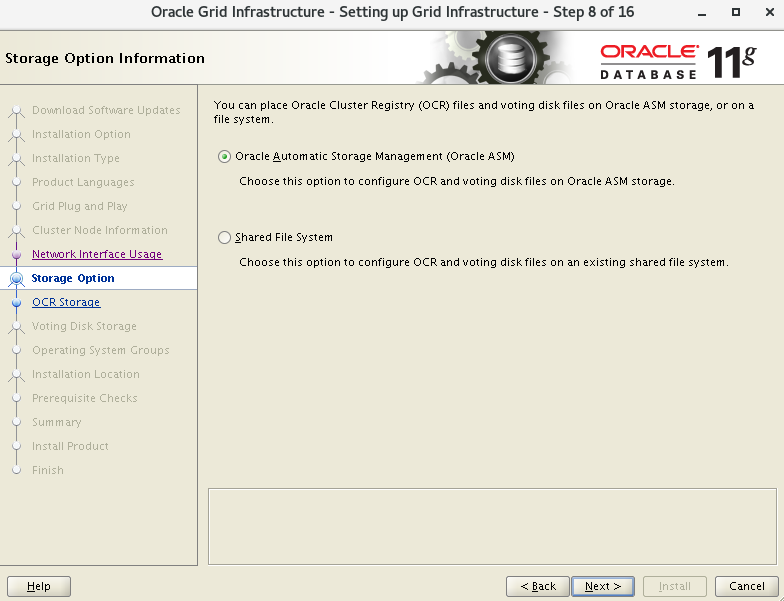Viewport: 784px width, 601px height.
Task: Click the Install Product step
Action: (x=70, y=446)
